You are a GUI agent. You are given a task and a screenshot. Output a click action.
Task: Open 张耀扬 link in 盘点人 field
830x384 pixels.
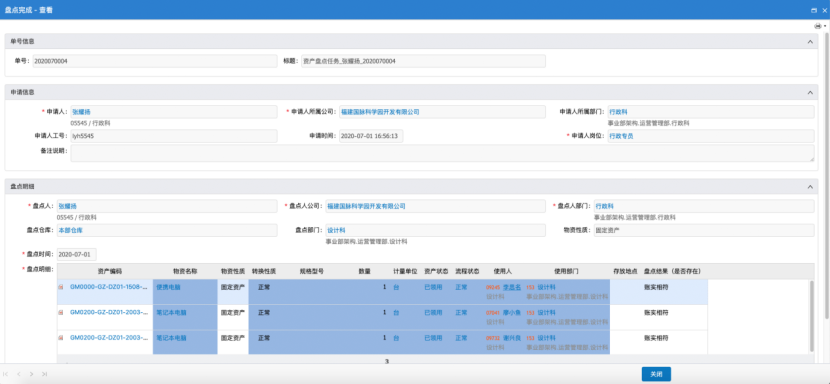click(68, 206)
